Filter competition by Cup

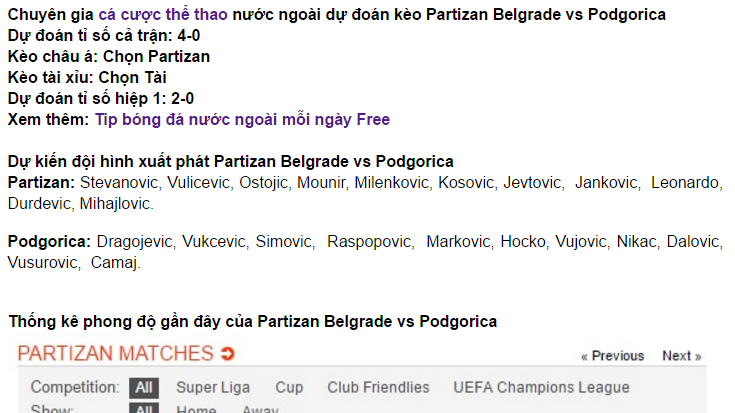[289, 388]
